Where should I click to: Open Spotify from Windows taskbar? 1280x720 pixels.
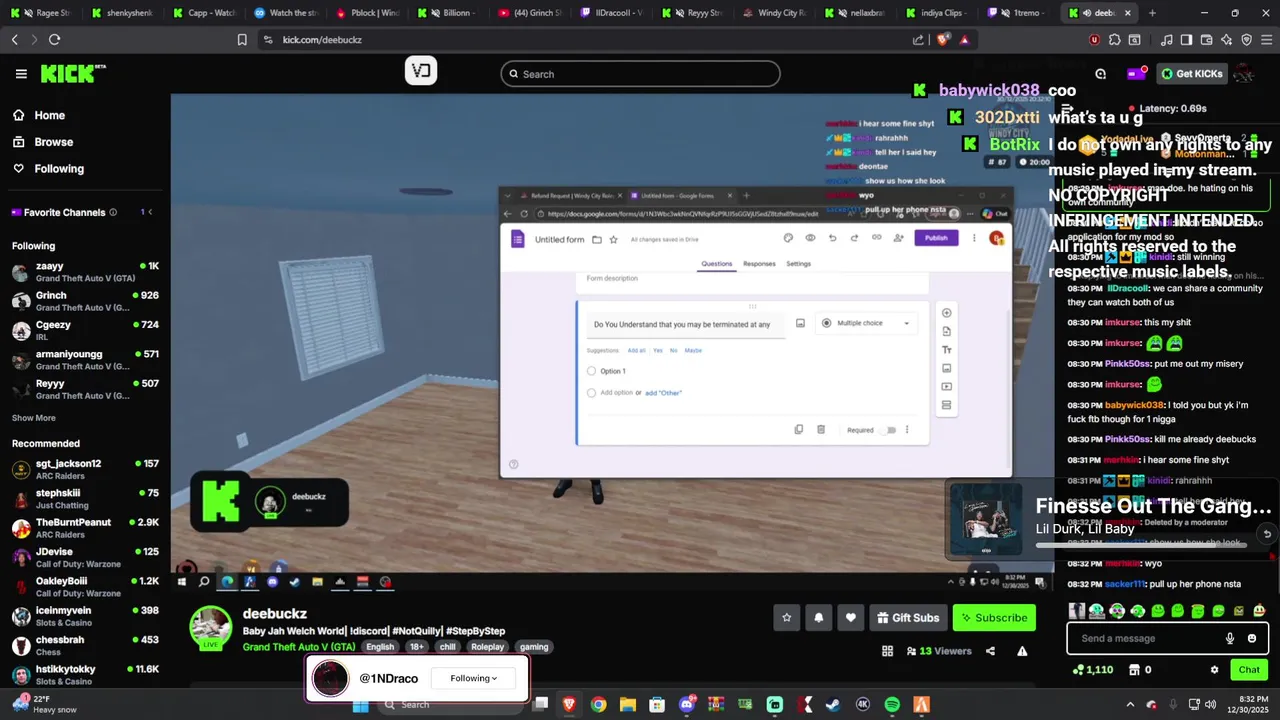pyautogui.click(x=892, y=705)
